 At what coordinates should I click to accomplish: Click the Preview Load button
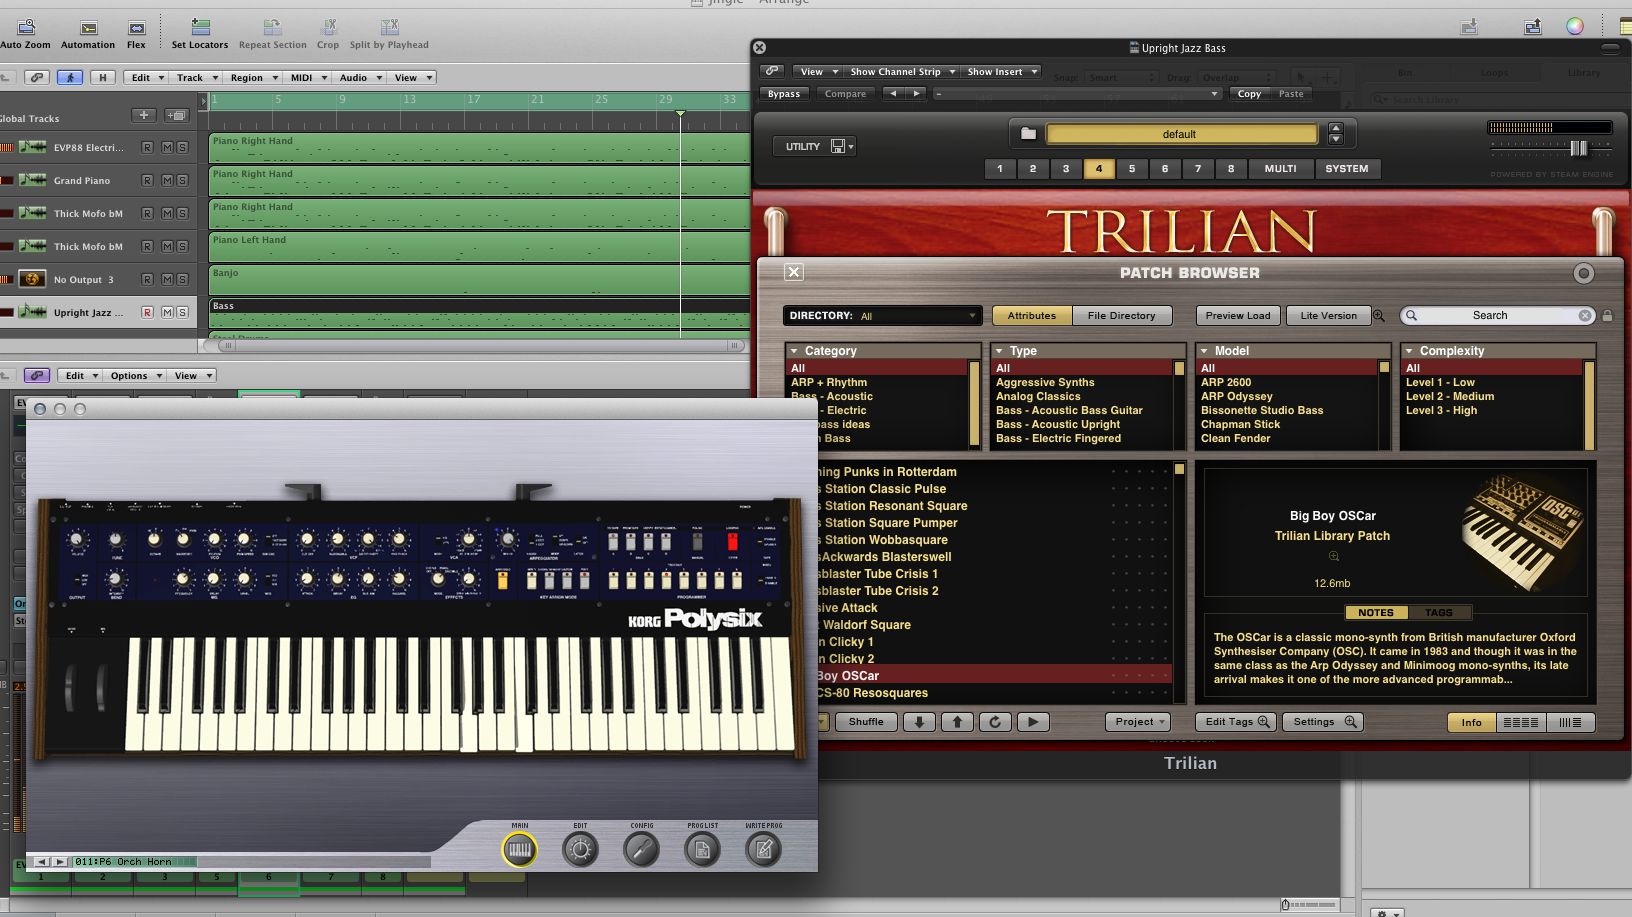1238,315
